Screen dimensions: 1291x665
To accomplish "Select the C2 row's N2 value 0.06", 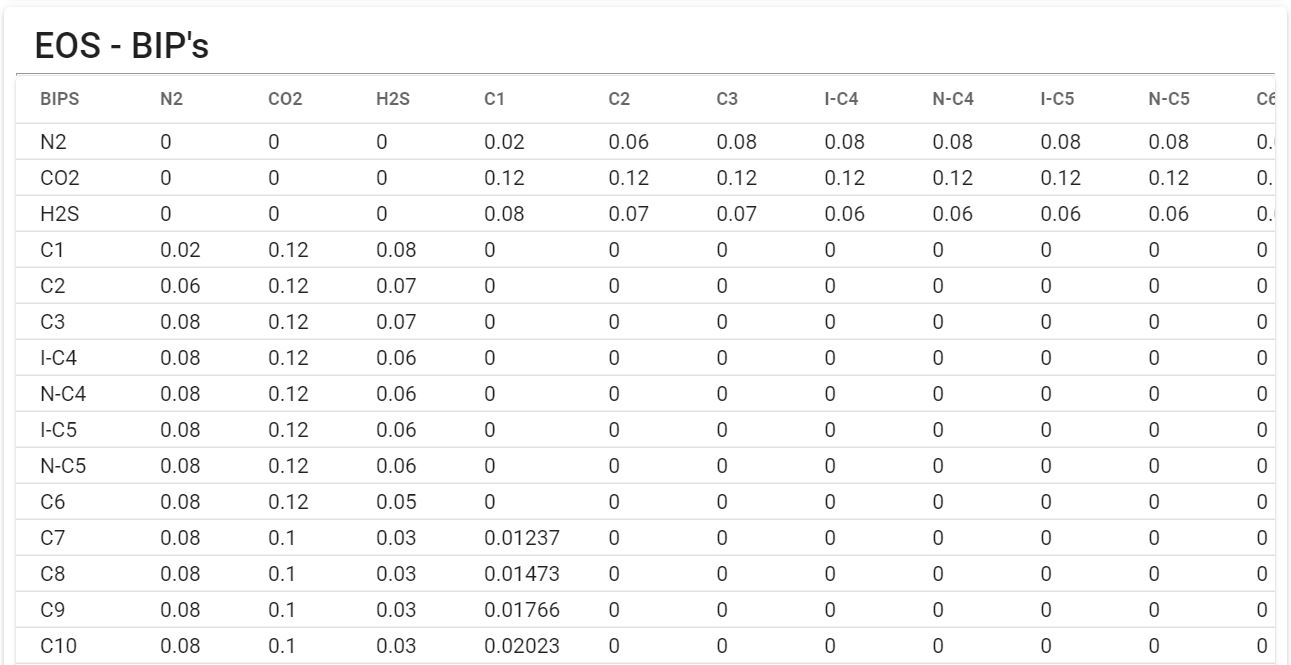I will point(180,286).
